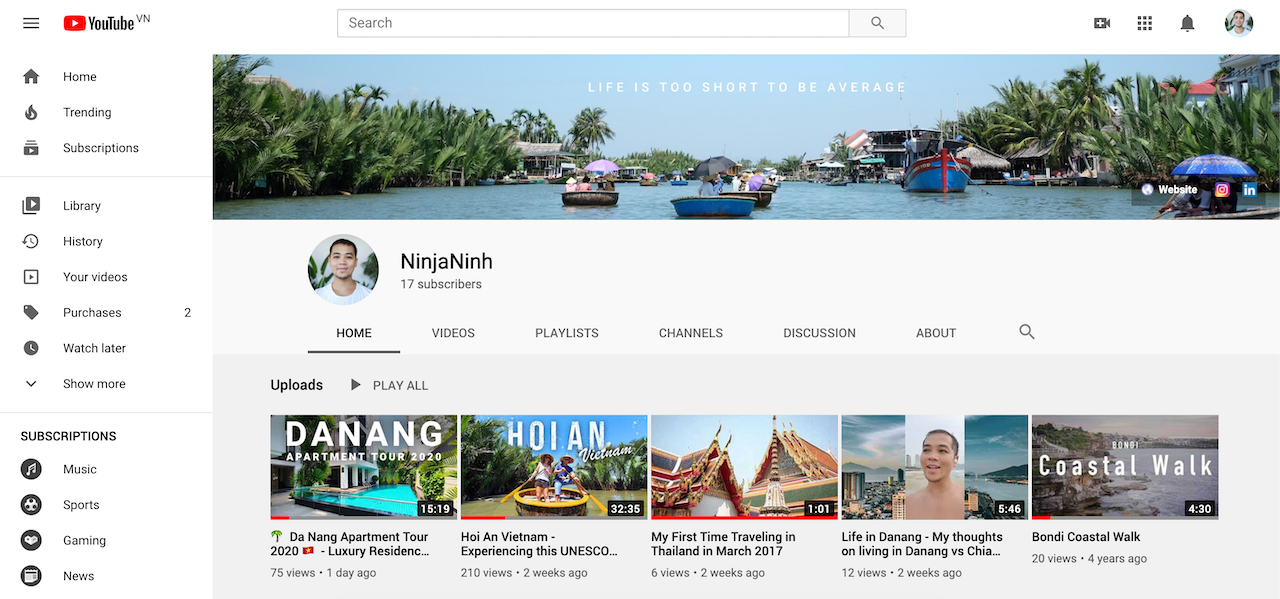Click the NinjaNinh channel name

point(446,262)
